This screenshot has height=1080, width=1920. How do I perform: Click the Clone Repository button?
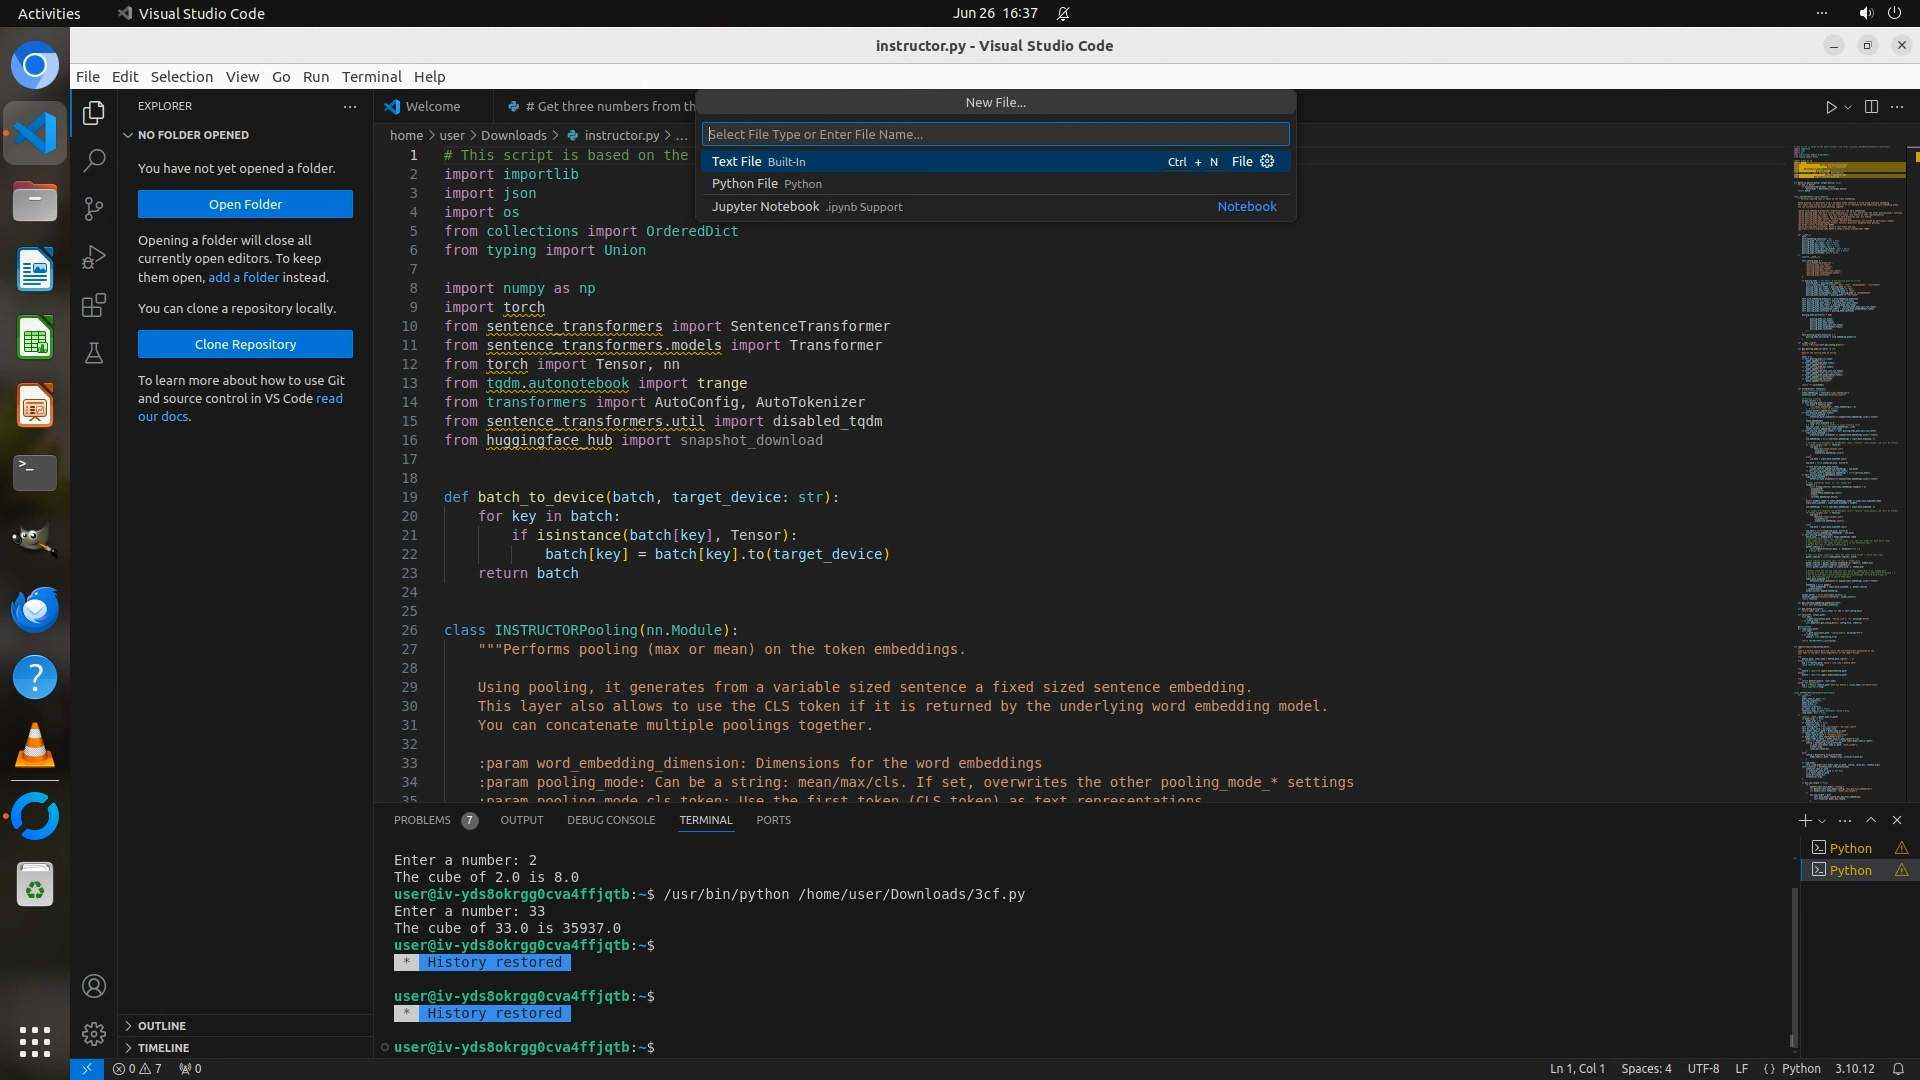coord(245,344)
